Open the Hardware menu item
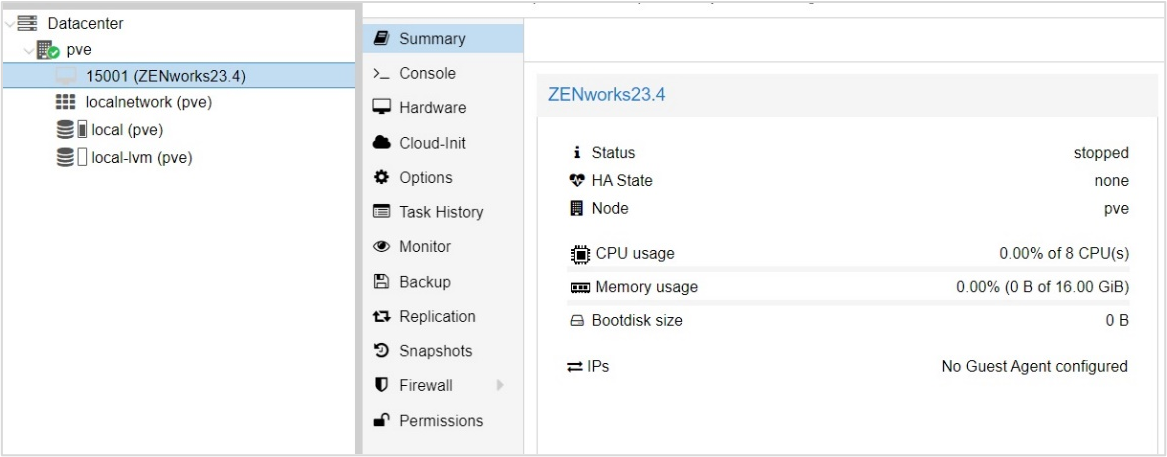1167x457 pixels. click(432, 108)
